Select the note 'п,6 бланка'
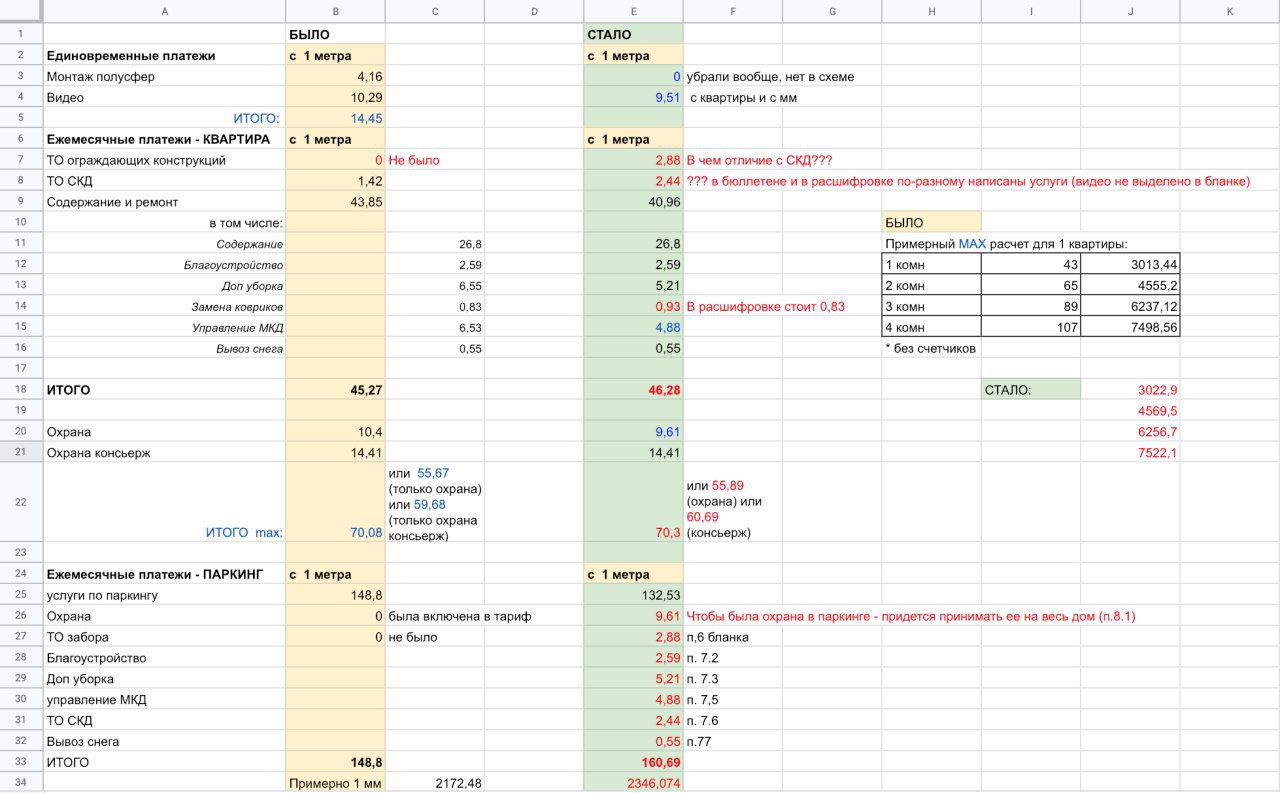The width and height of the screenshot is (1280, 793). [717, 637]
